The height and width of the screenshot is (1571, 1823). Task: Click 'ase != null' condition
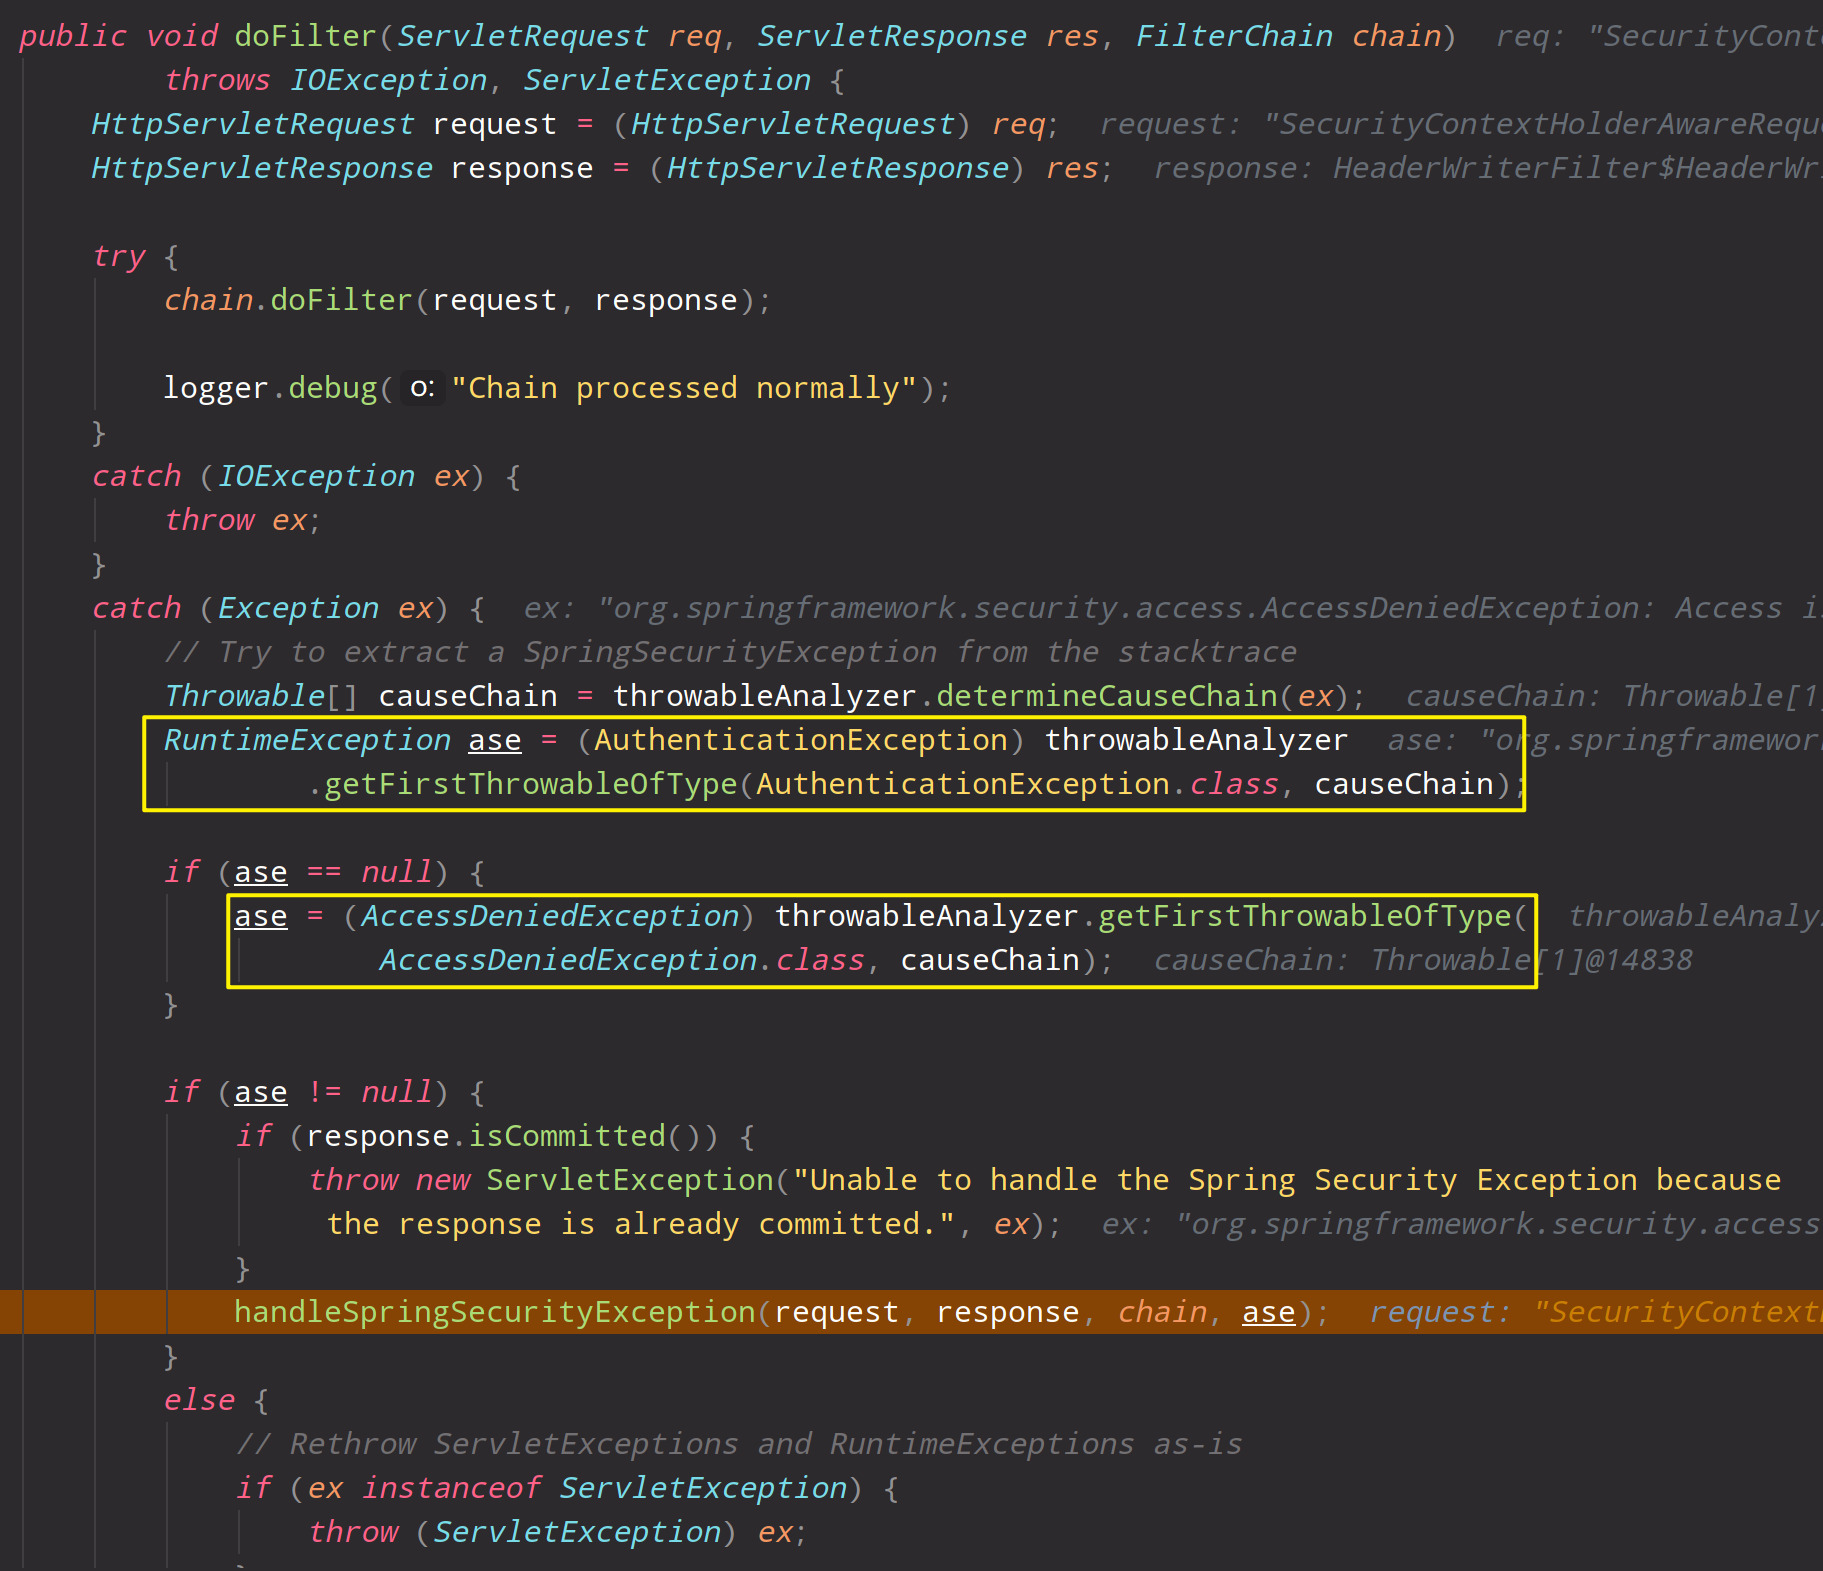click(333, 1092)
